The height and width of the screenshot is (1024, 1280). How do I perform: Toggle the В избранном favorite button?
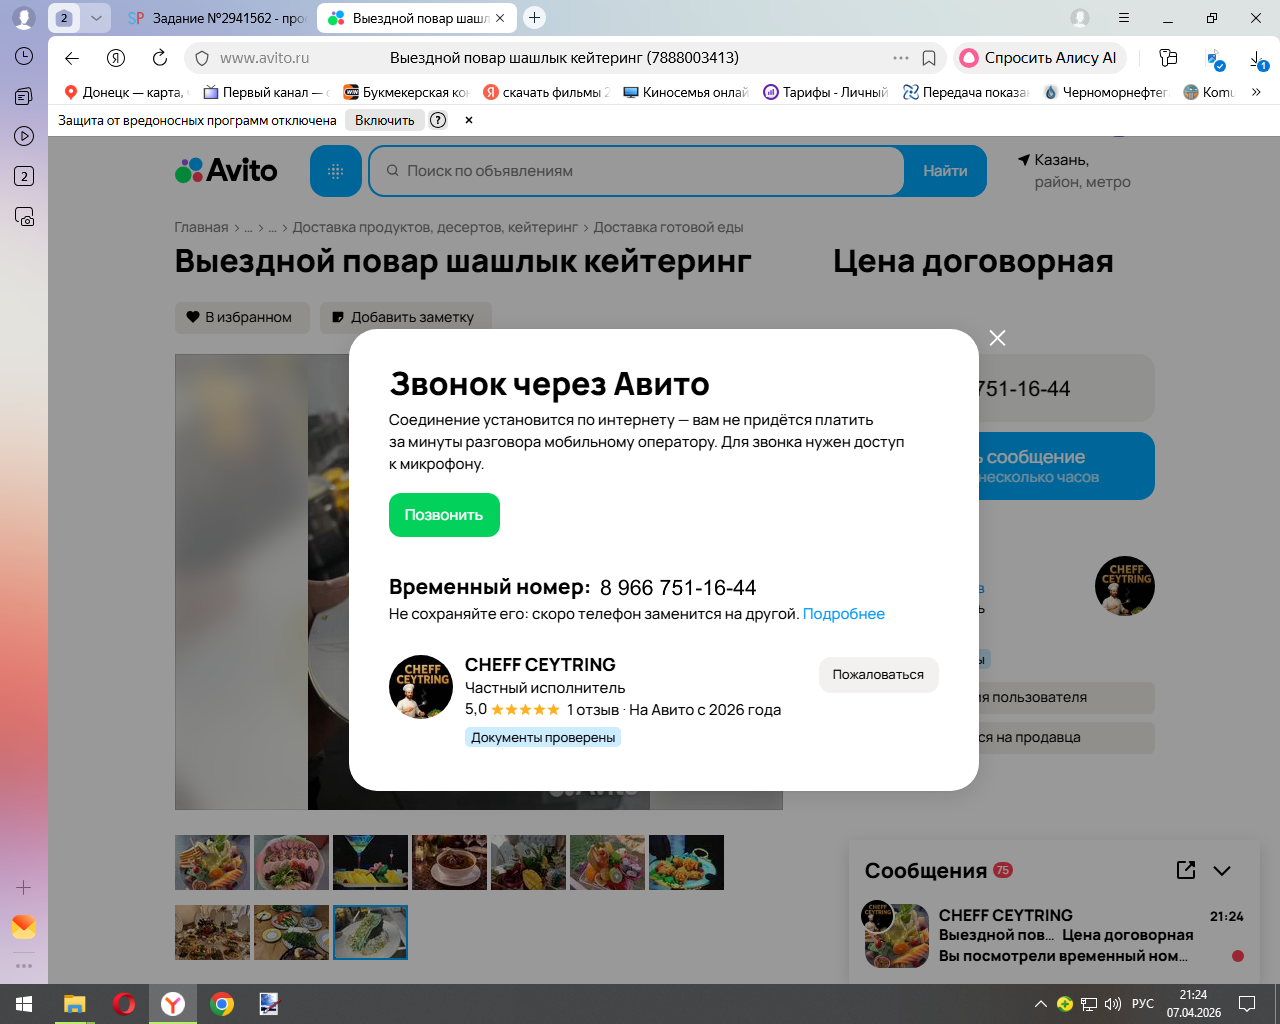[x=242, y=317]
